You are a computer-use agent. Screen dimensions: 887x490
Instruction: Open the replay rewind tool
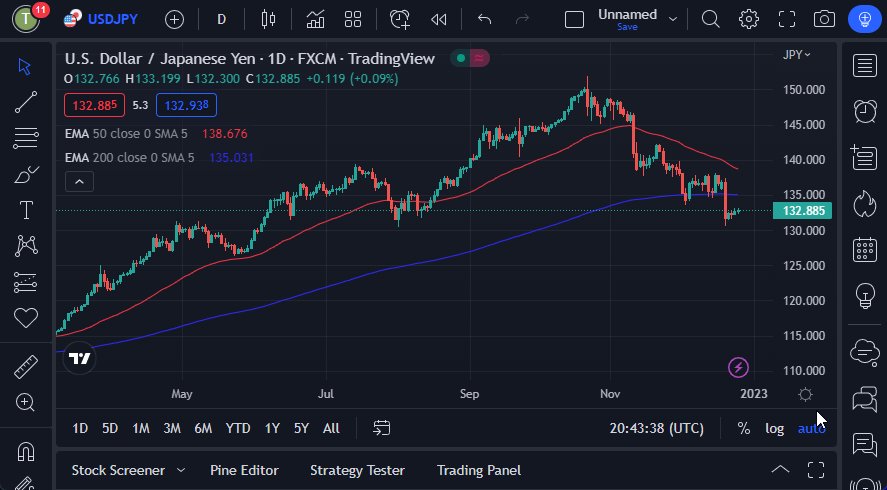(x=438, y=19)
